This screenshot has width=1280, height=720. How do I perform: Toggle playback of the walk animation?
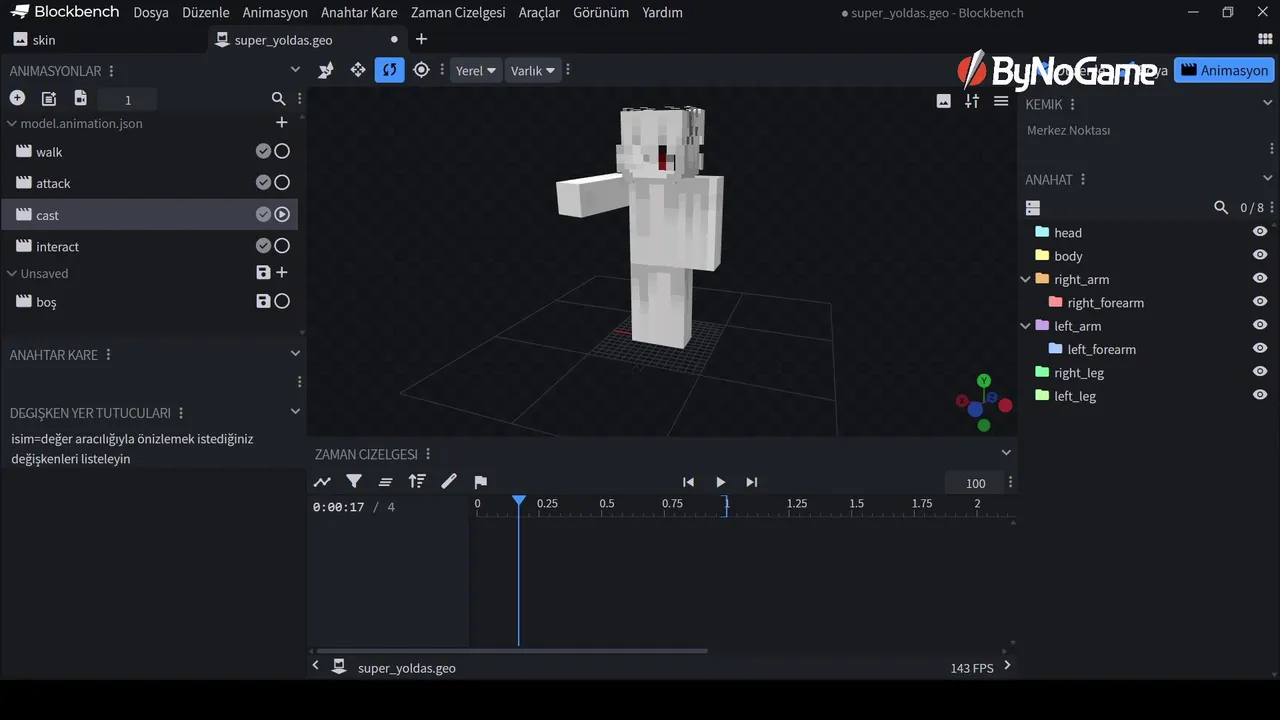point(282,152)
